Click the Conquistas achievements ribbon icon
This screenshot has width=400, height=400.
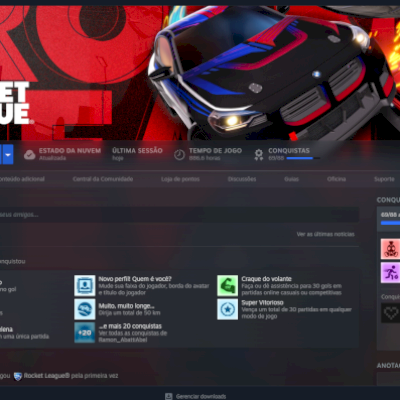pyautogui.click(x=259, y=155)
